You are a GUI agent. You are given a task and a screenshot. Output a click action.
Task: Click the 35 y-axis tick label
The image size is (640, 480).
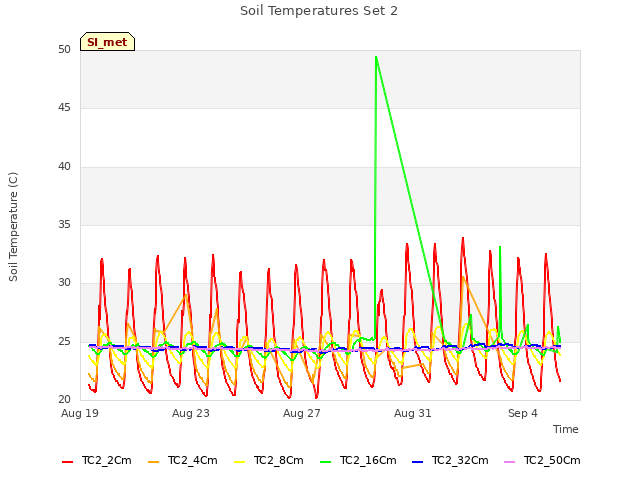click(x=64, y=224)
